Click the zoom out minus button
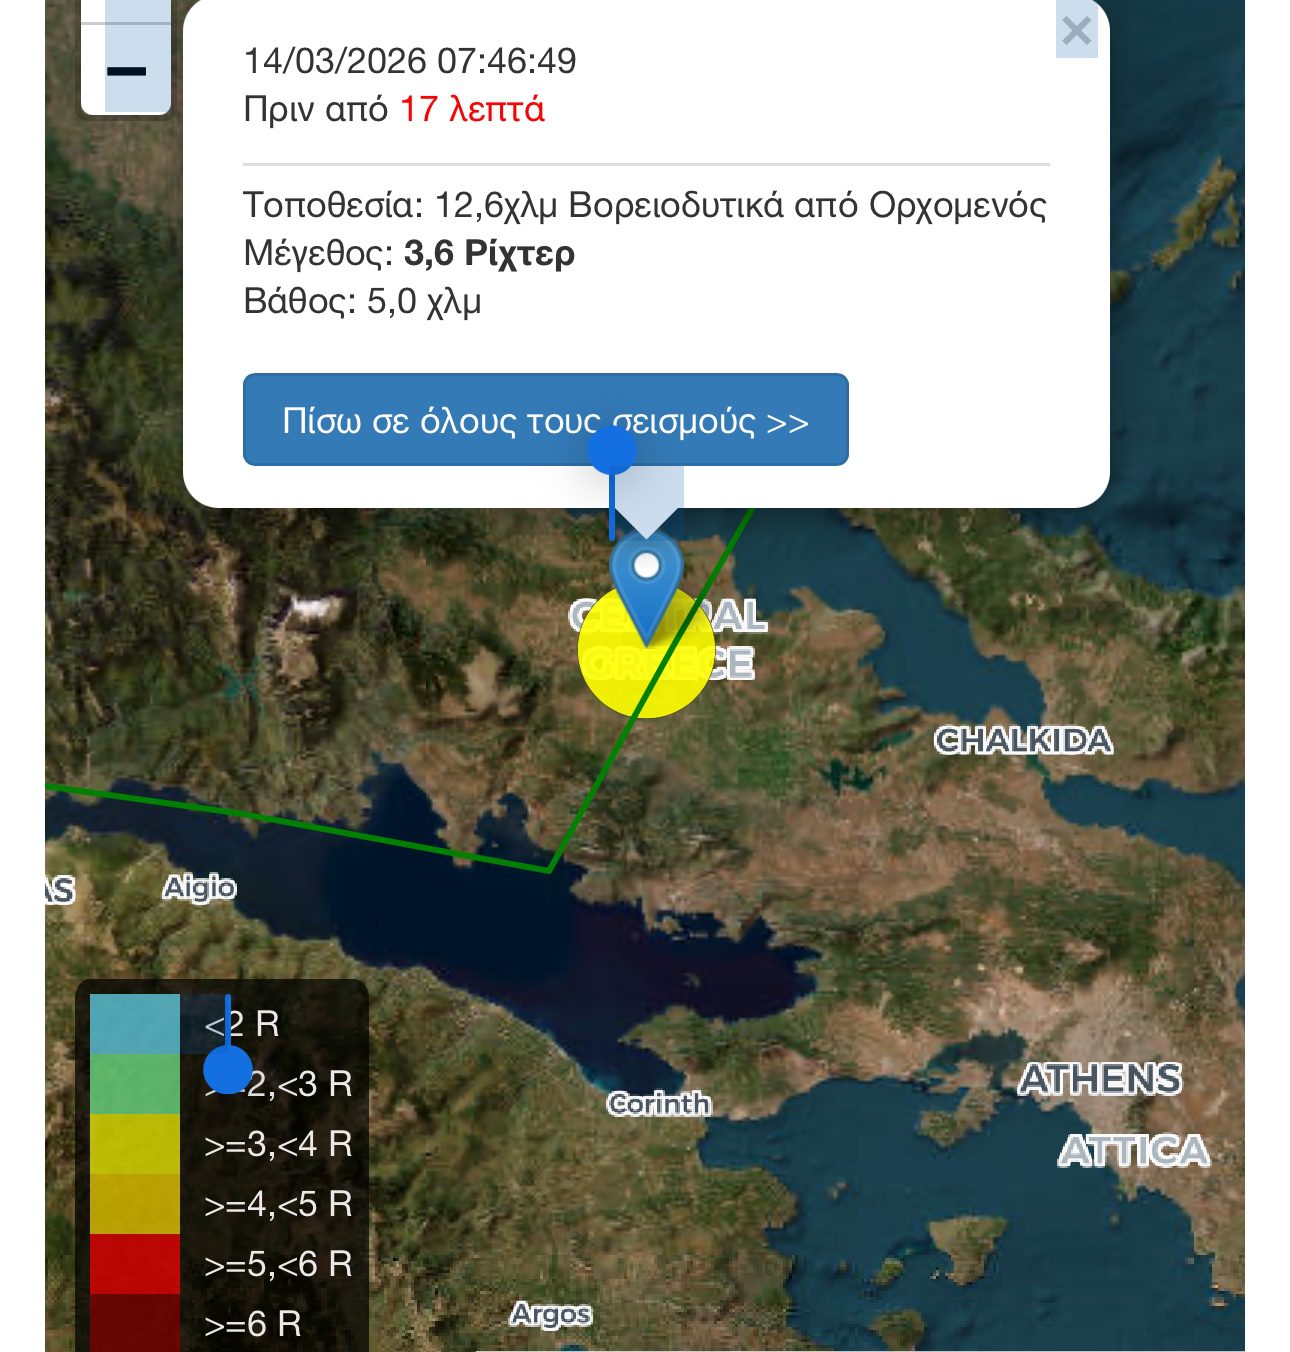This screenshot has width=1290, height=1352. [x=126, y=71]
